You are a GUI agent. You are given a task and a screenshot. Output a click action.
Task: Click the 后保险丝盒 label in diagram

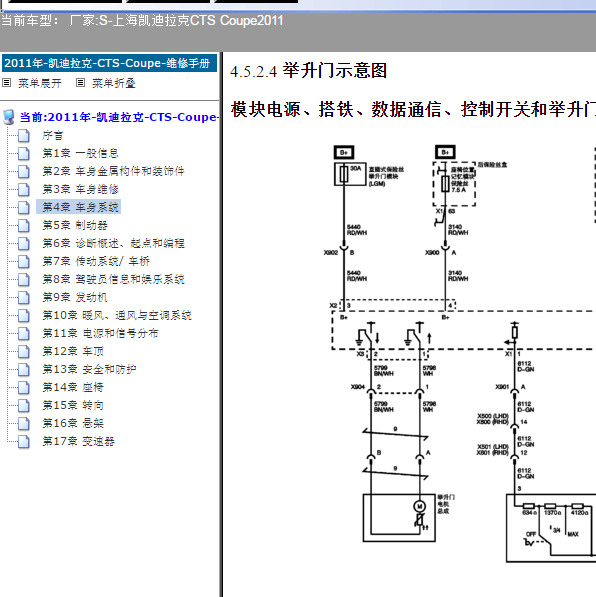pyautogui.click(x=492, y=164)
